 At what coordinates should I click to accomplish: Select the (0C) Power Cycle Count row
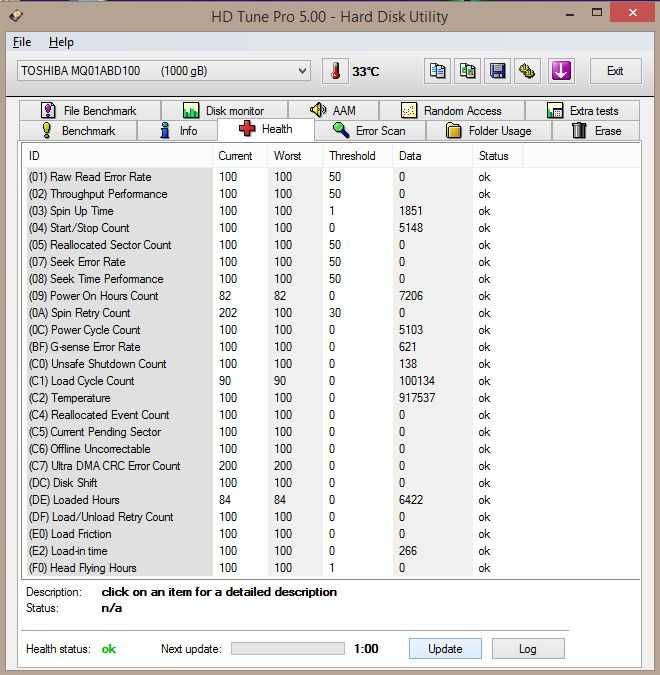[x=331, y=330]
